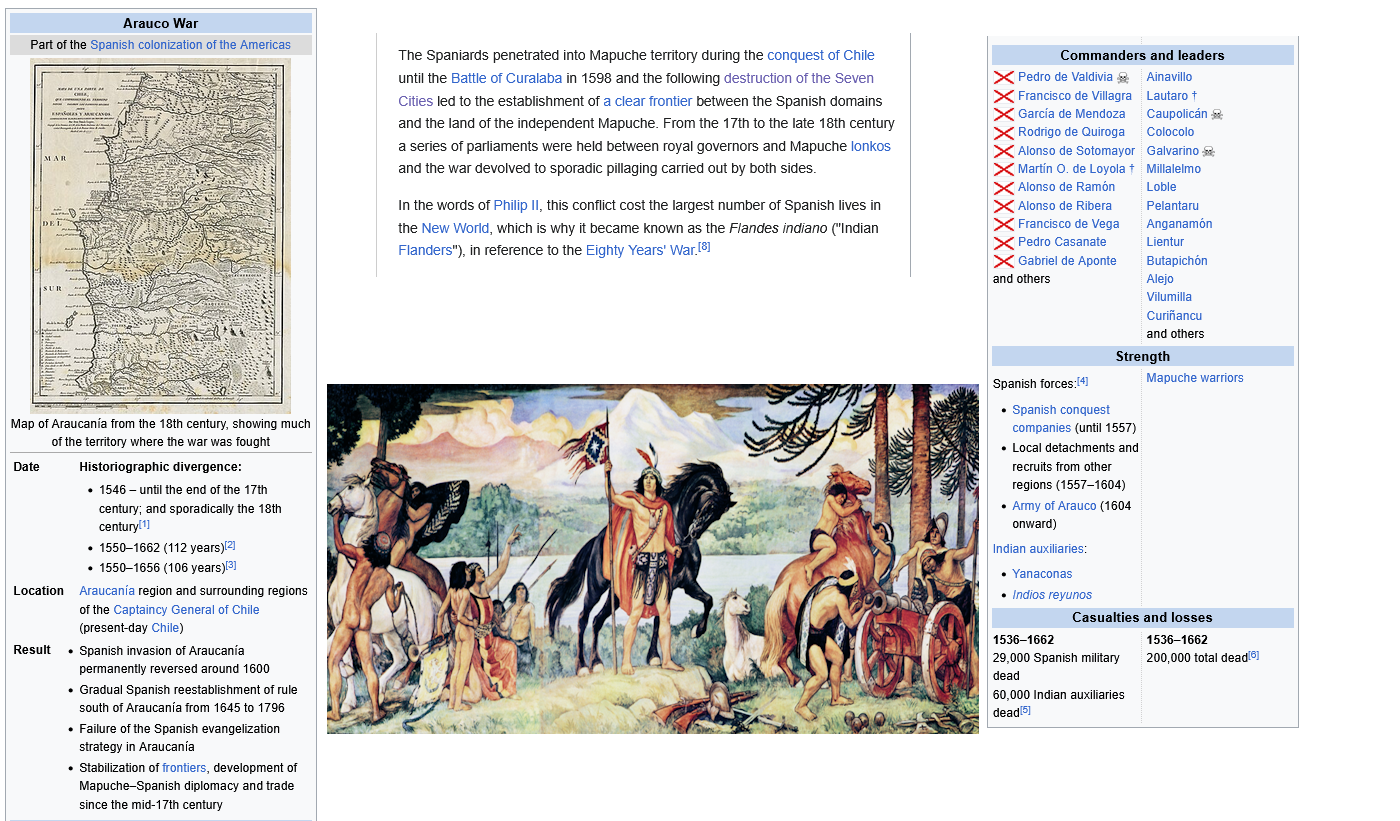Follow the Curiñancu link
Screen dimensions: 1400x821
coord(1174,316)
